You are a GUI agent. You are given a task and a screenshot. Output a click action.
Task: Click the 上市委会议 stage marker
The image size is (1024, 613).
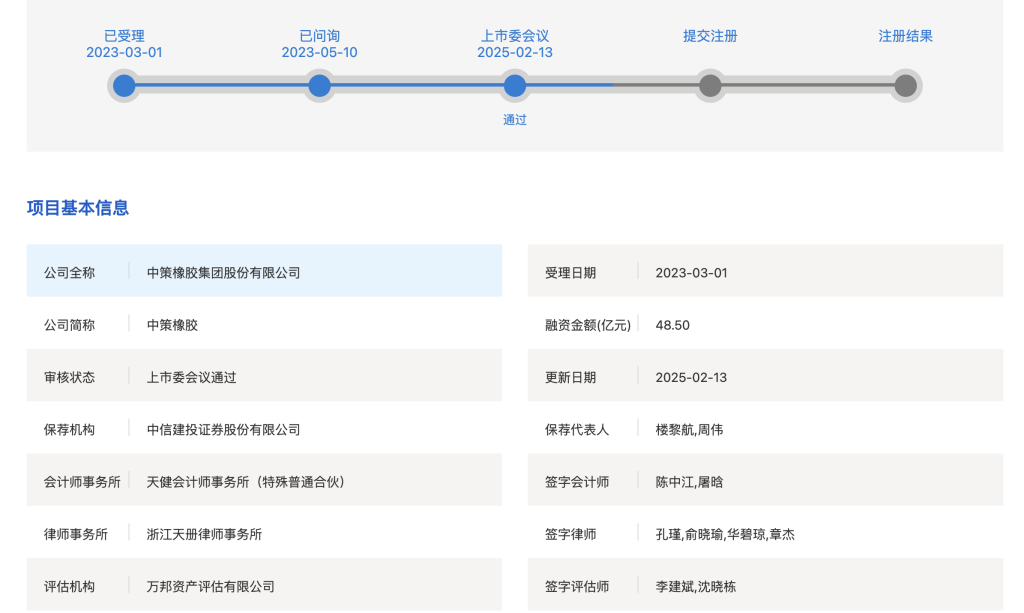514,86
